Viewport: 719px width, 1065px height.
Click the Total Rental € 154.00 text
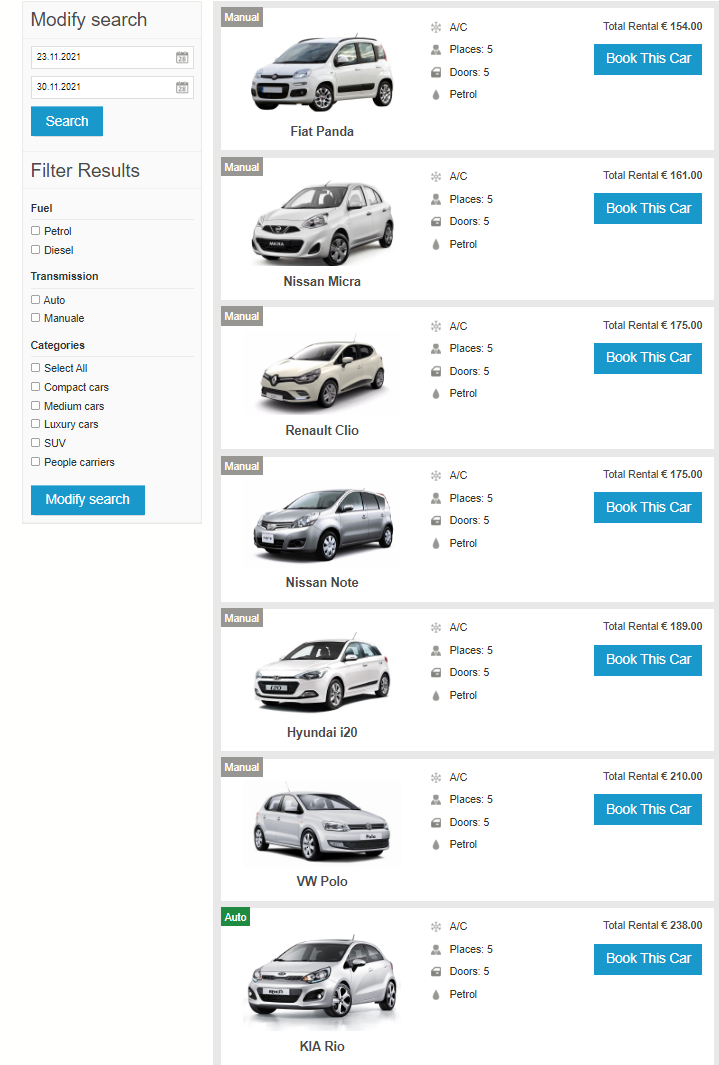652,26
